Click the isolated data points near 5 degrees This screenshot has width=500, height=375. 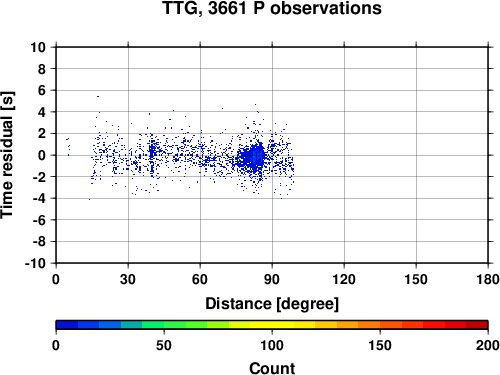coord(68,147)
